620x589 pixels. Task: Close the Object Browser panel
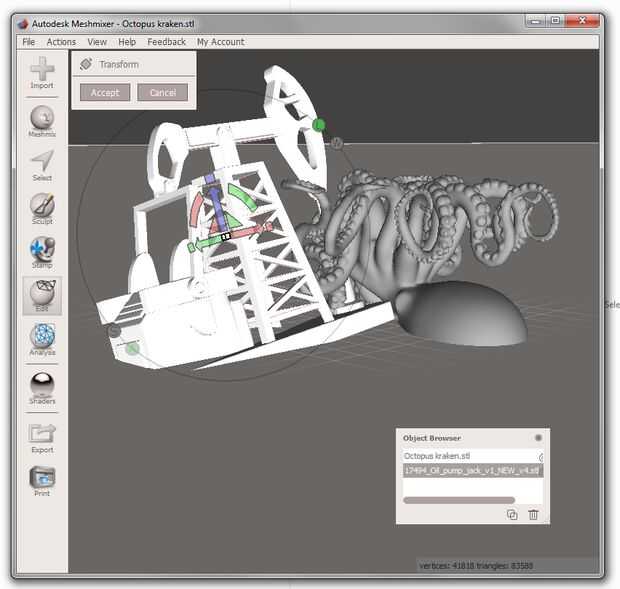538,438
